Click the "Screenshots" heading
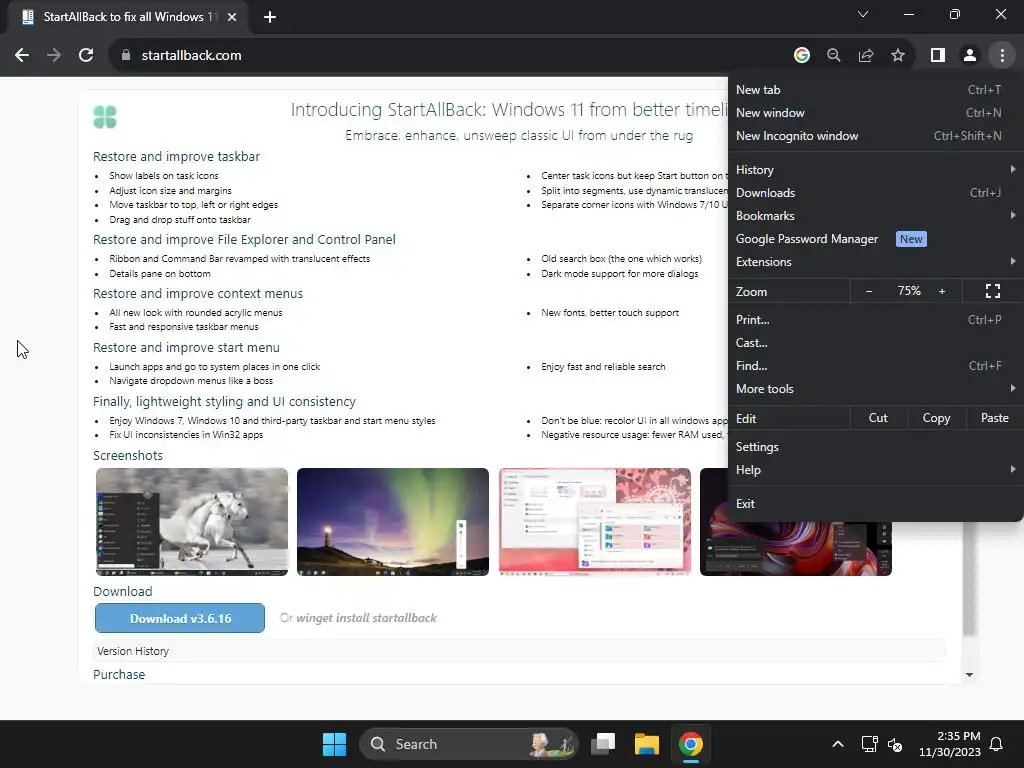 coord(128,456)
